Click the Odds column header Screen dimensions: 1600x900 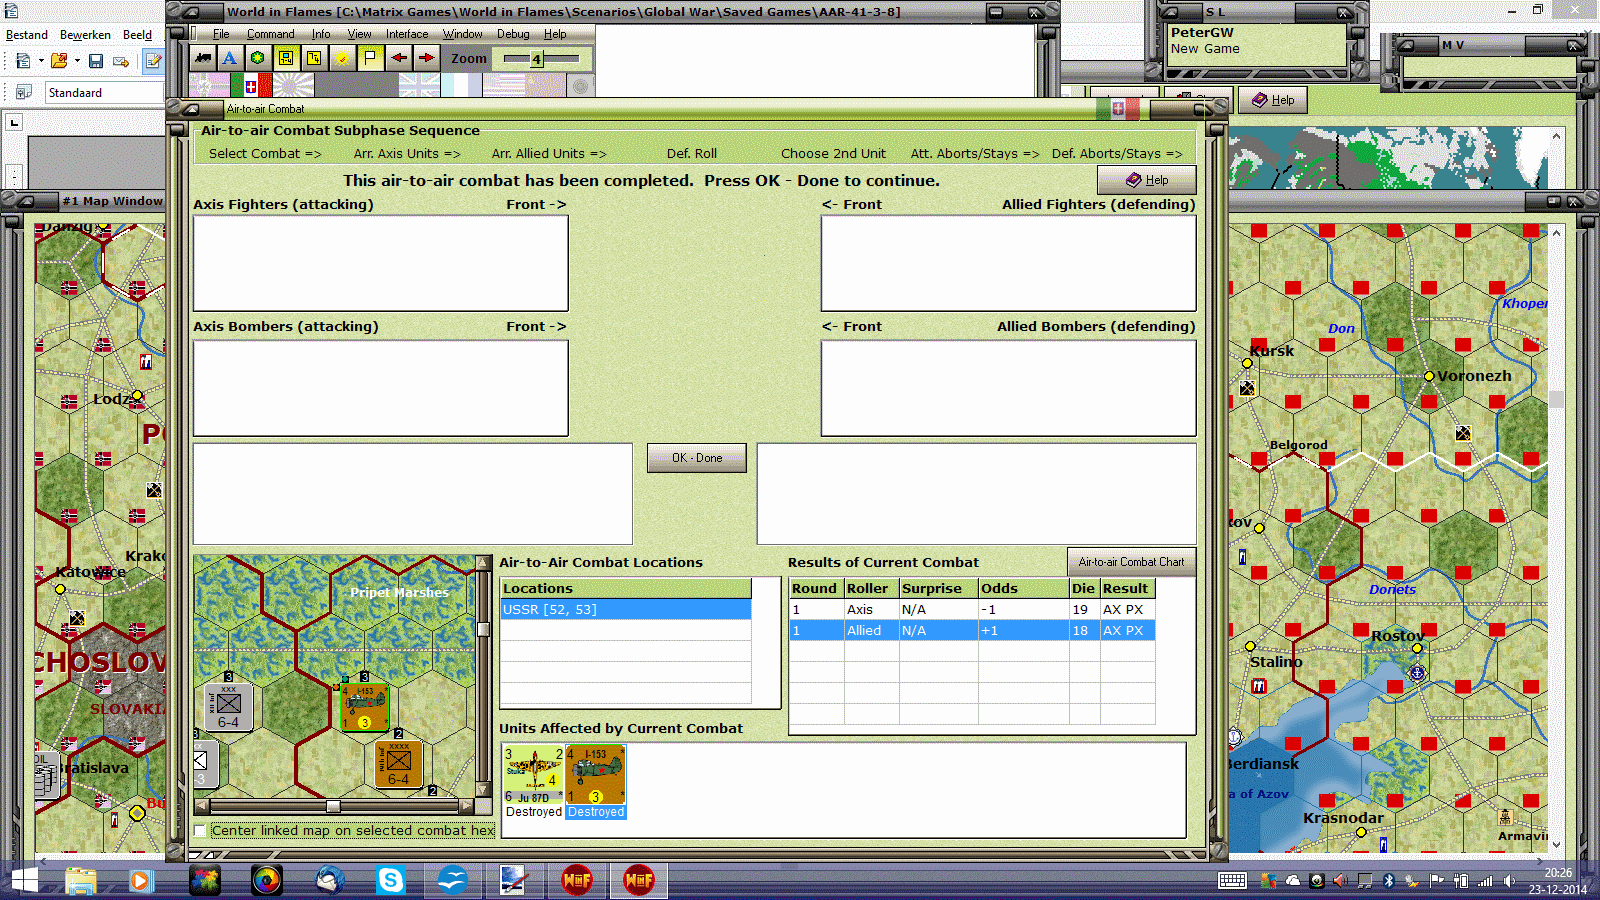(1023, 589)
